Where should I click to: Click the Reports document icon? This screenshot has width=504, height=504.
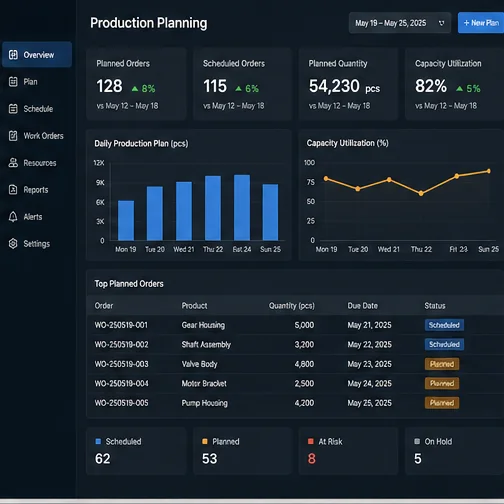[13, 190]
